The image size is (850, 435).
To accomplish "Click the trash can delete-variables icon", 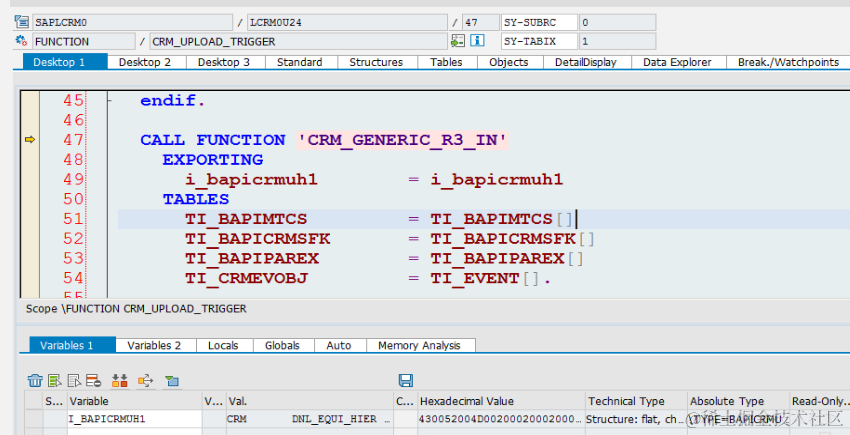I will click(x=35, y=380).
